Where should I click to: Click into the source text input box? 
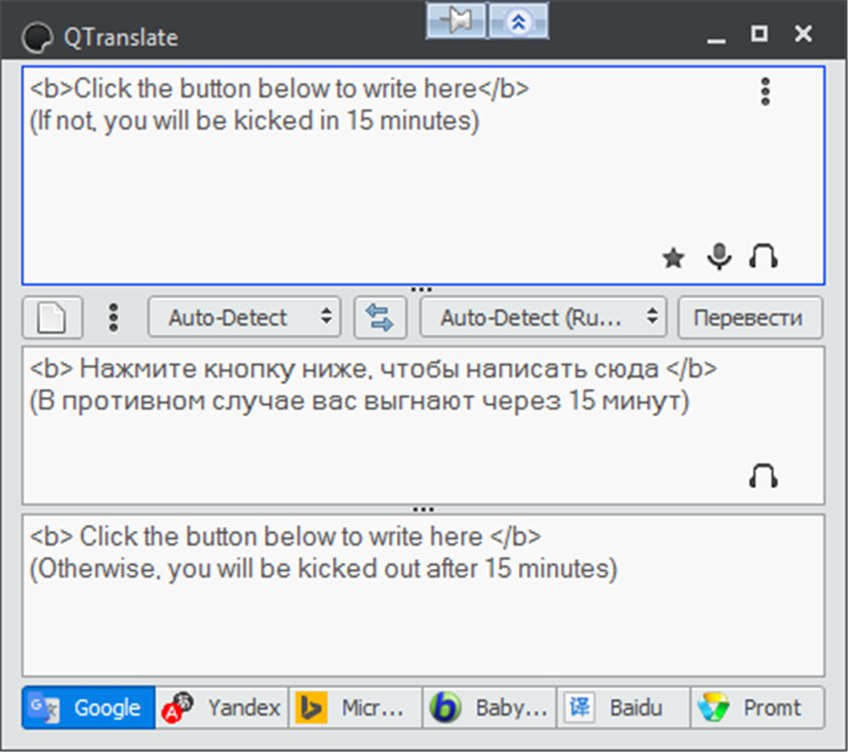pos(423,175)
